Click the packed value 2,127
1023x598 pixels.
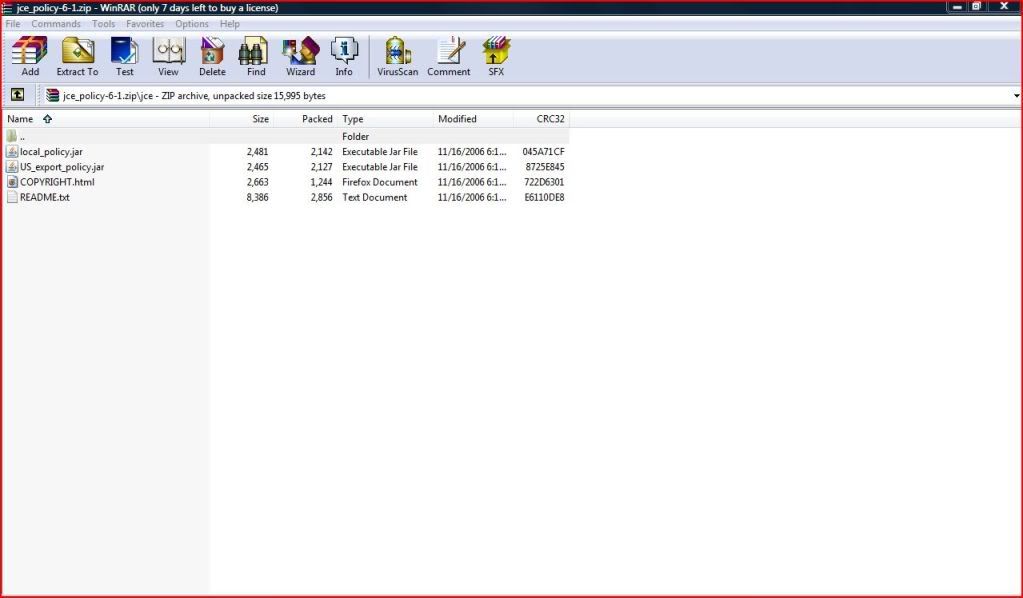(x=321, y=166)
